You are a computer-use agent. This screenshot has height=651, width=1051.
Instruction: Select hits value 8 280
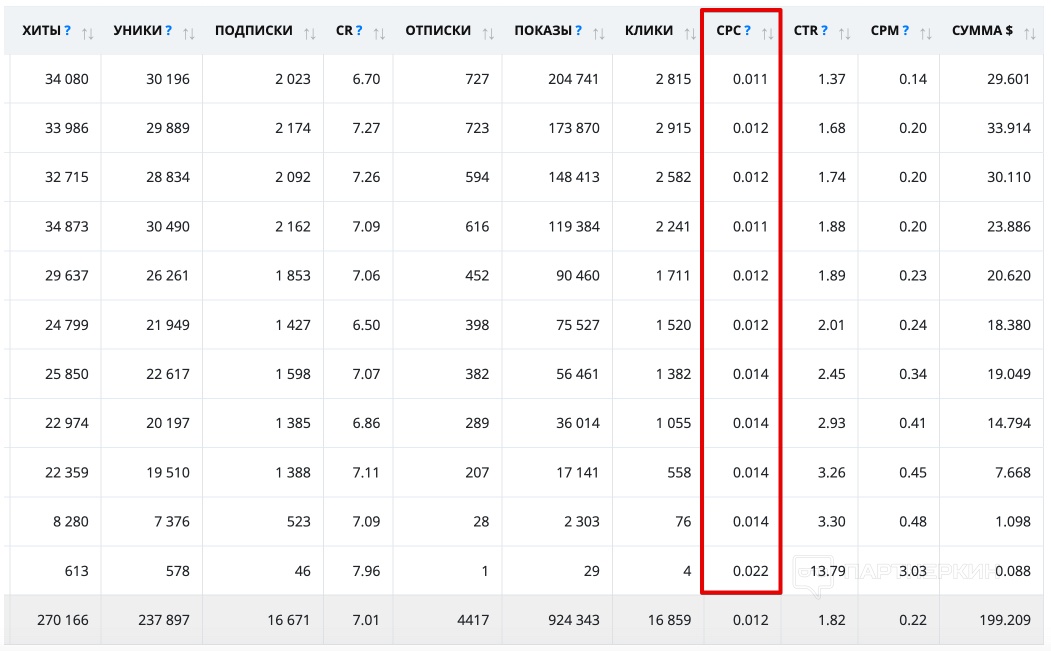point(70,522)
